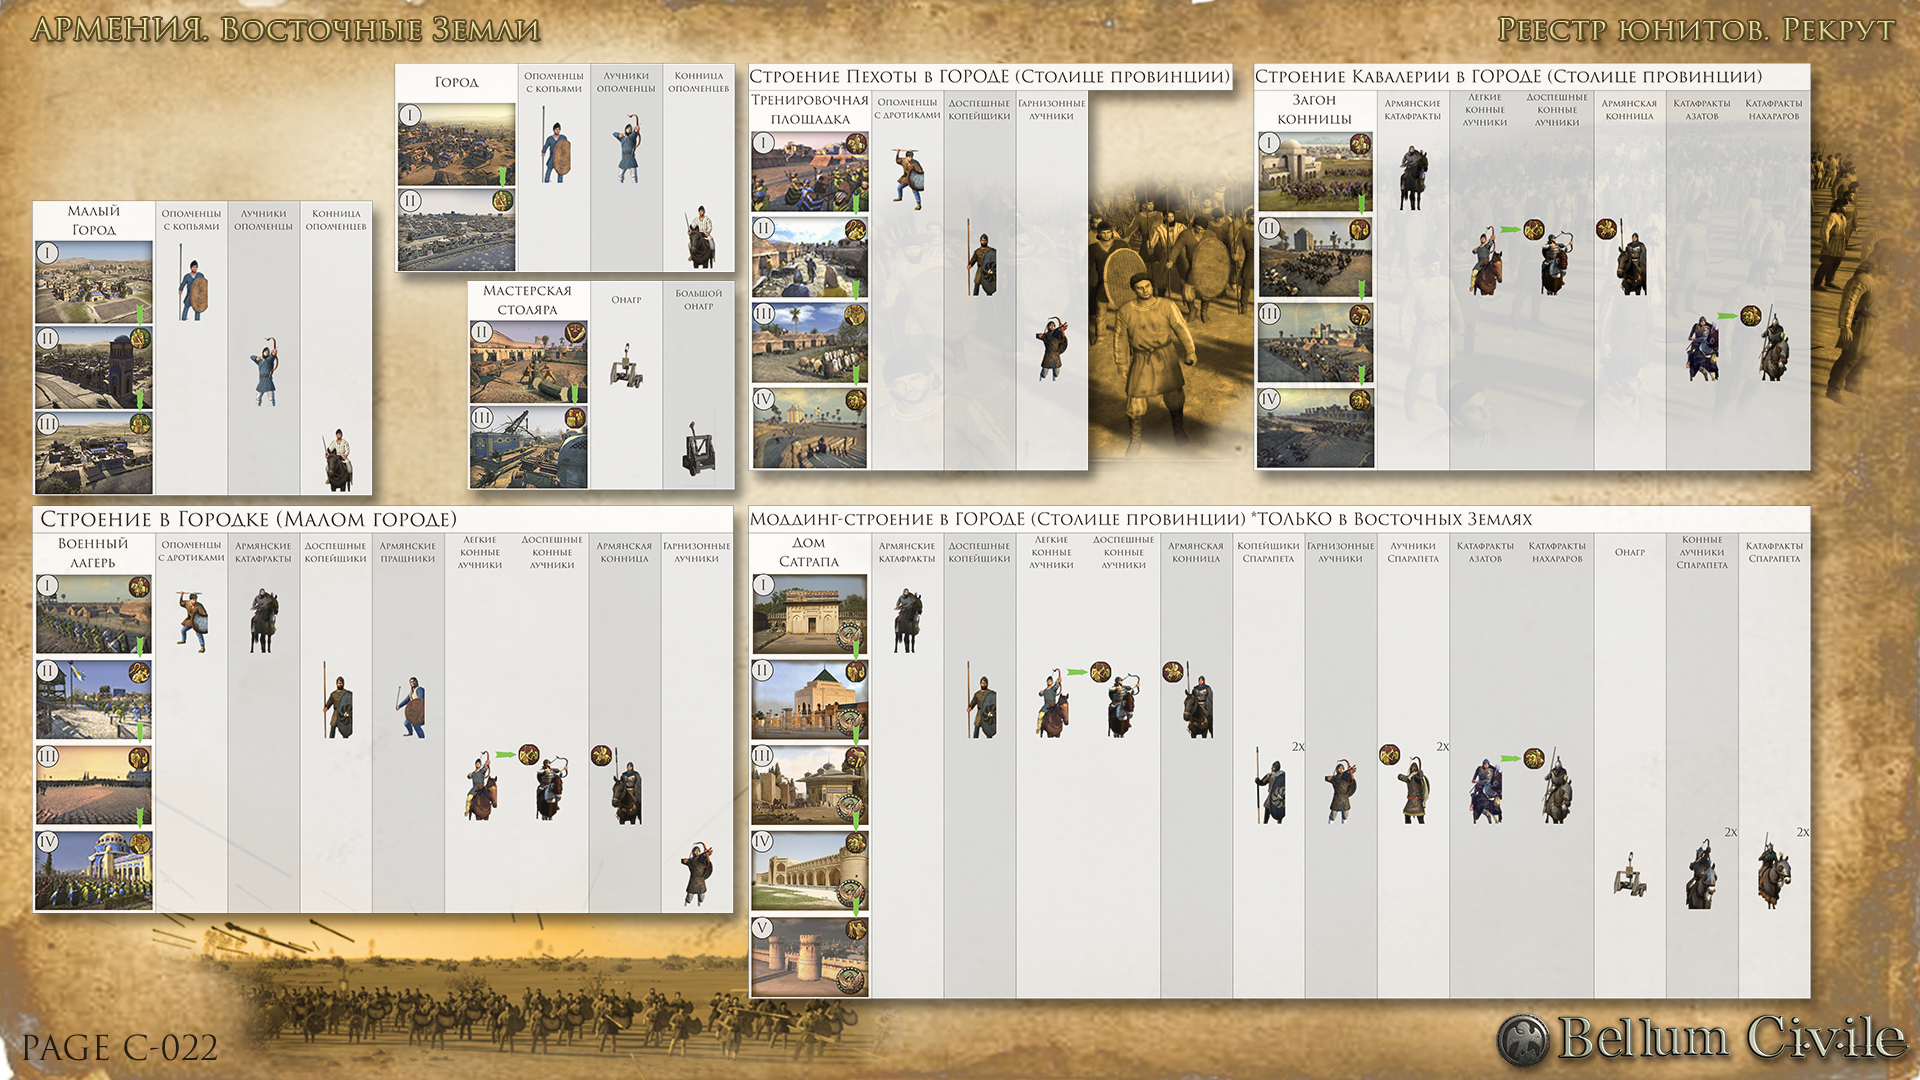1920x1080 pixels.
Task: Click the 'PAGE C-022' page label
Action: [120, 1047]
